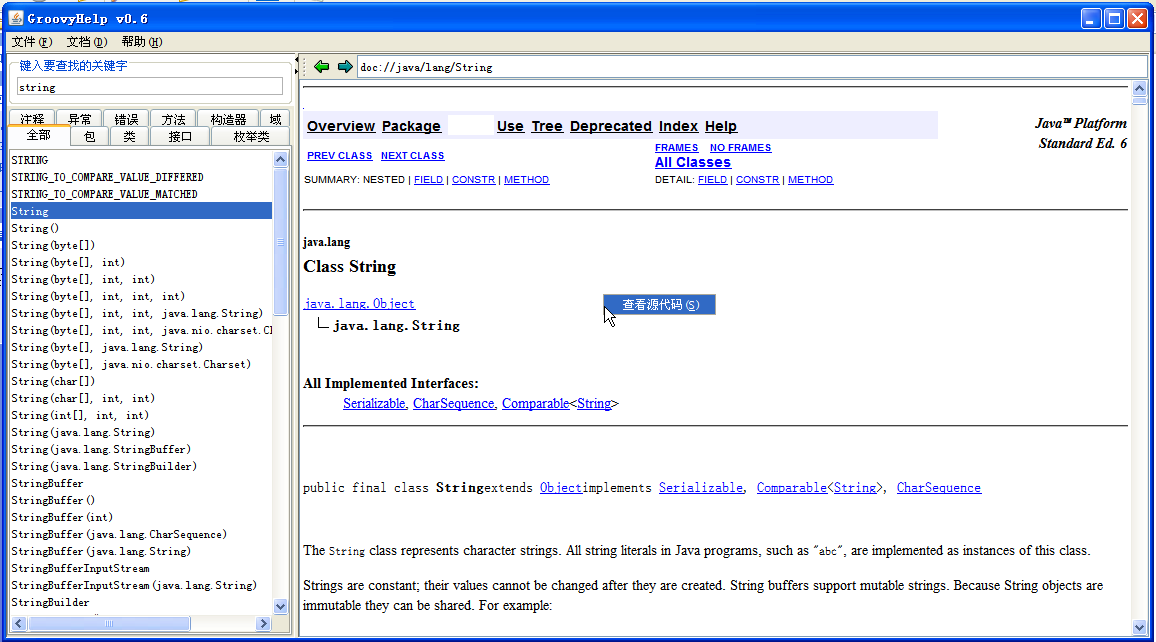Open the Deprecated link
Image resolution: width=1156 pixels, height=642 pixels.
611,126
